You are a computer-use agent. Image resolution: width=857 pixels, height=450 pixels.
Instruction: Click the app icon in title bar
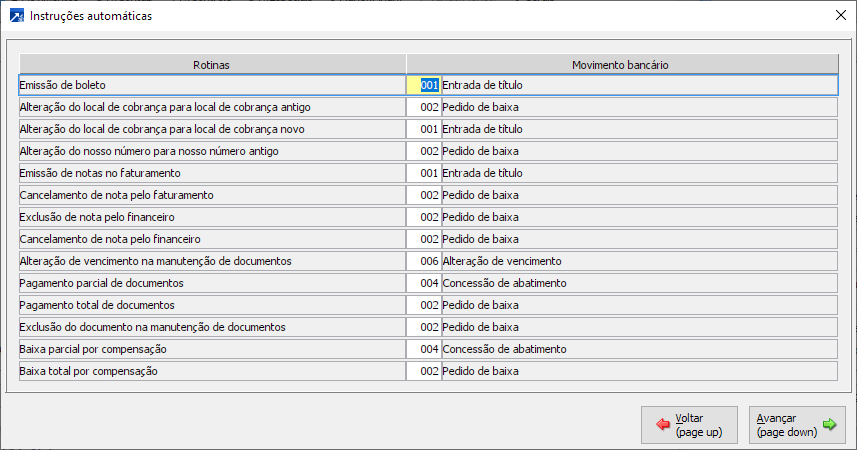(x=16, y=16)
